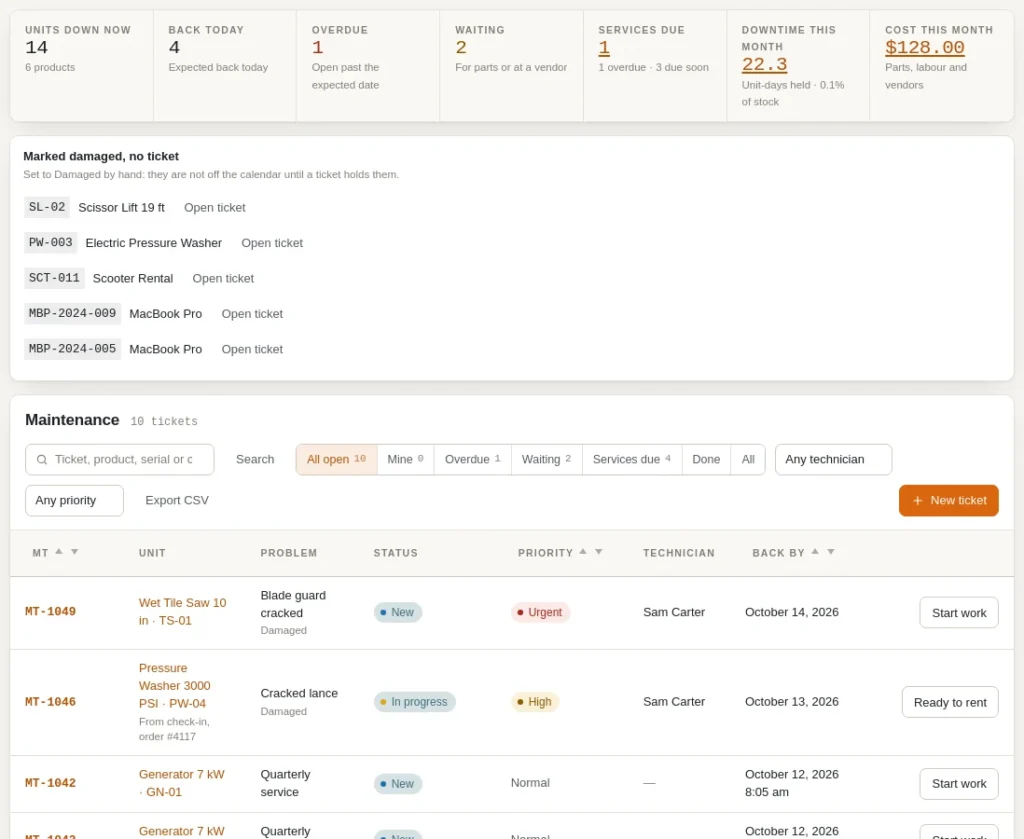Open the Any technician dropdown

833,460
